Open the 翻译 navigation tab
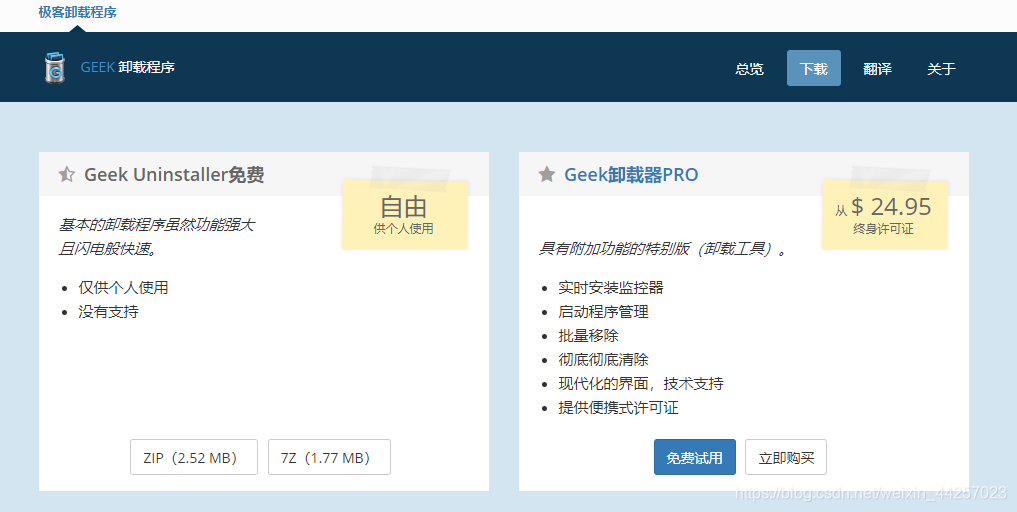1017x512 pixels. [877, 68]
